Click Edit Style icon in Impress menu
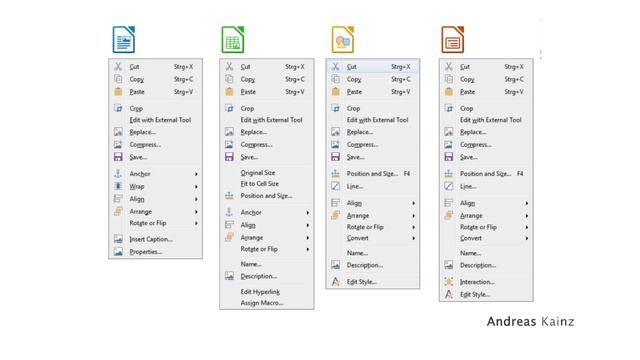 449,294
